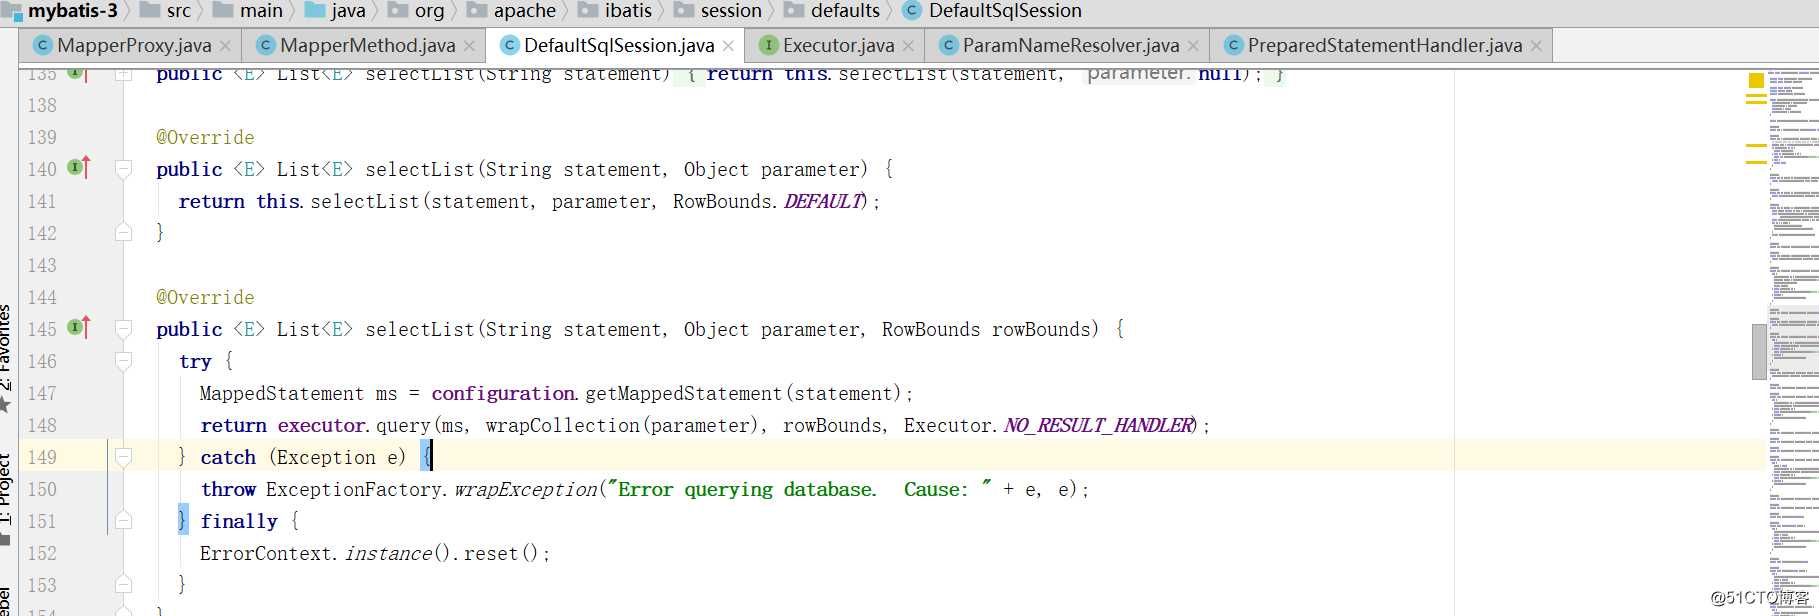Viewport: 1819px width, 616px height.
Task: Click wrapCollection call on line 148
Action: coord(562,425)
